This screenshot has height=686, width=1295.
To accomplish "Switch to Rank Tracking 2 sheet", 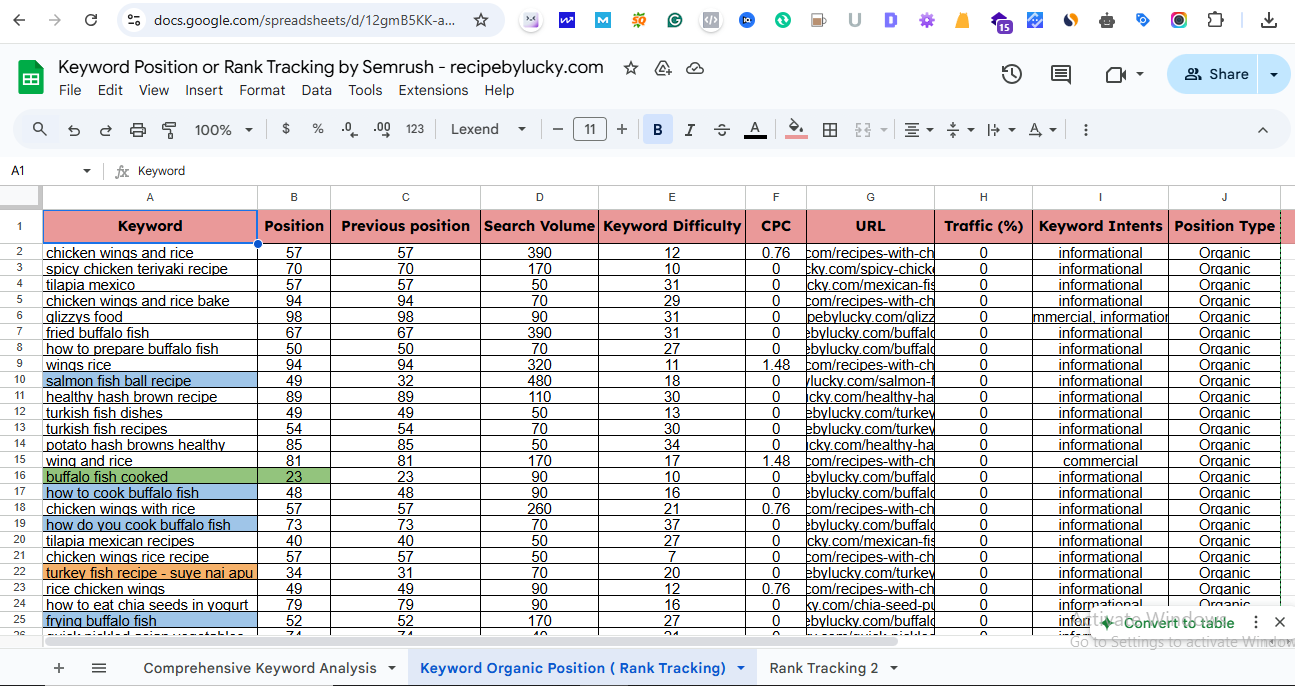I will tap(824, 668).
